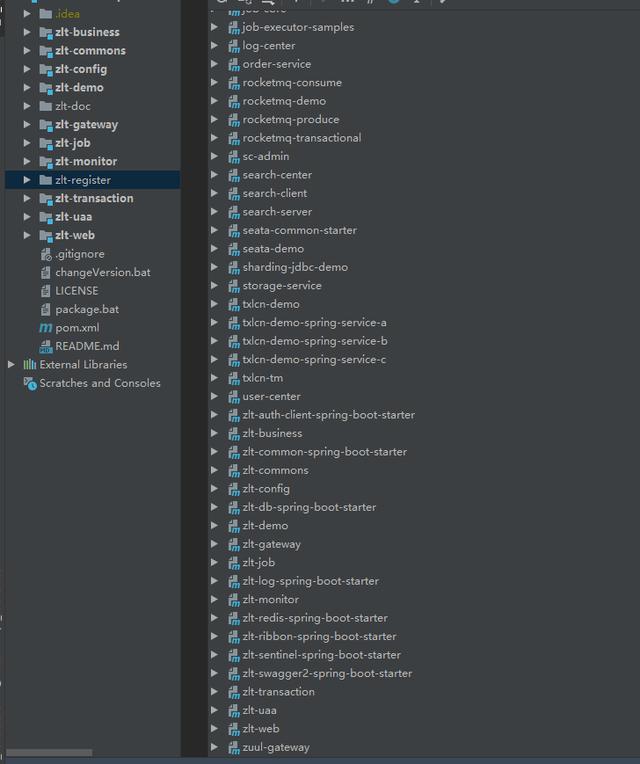Select txlcn-demo-spring-service-b module
The width and height of the screenshot is (640, 764).
click(x=315, y=341)
